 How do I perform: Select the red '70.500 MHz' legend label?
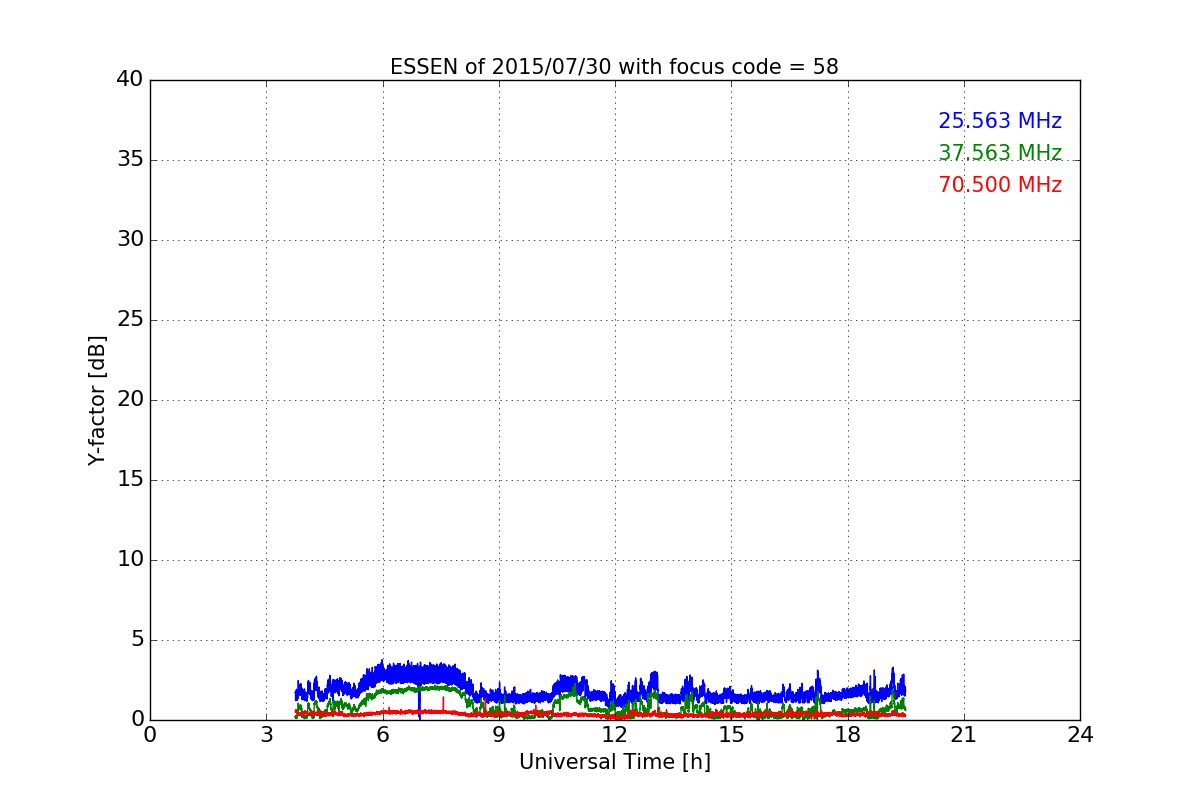1000,185
